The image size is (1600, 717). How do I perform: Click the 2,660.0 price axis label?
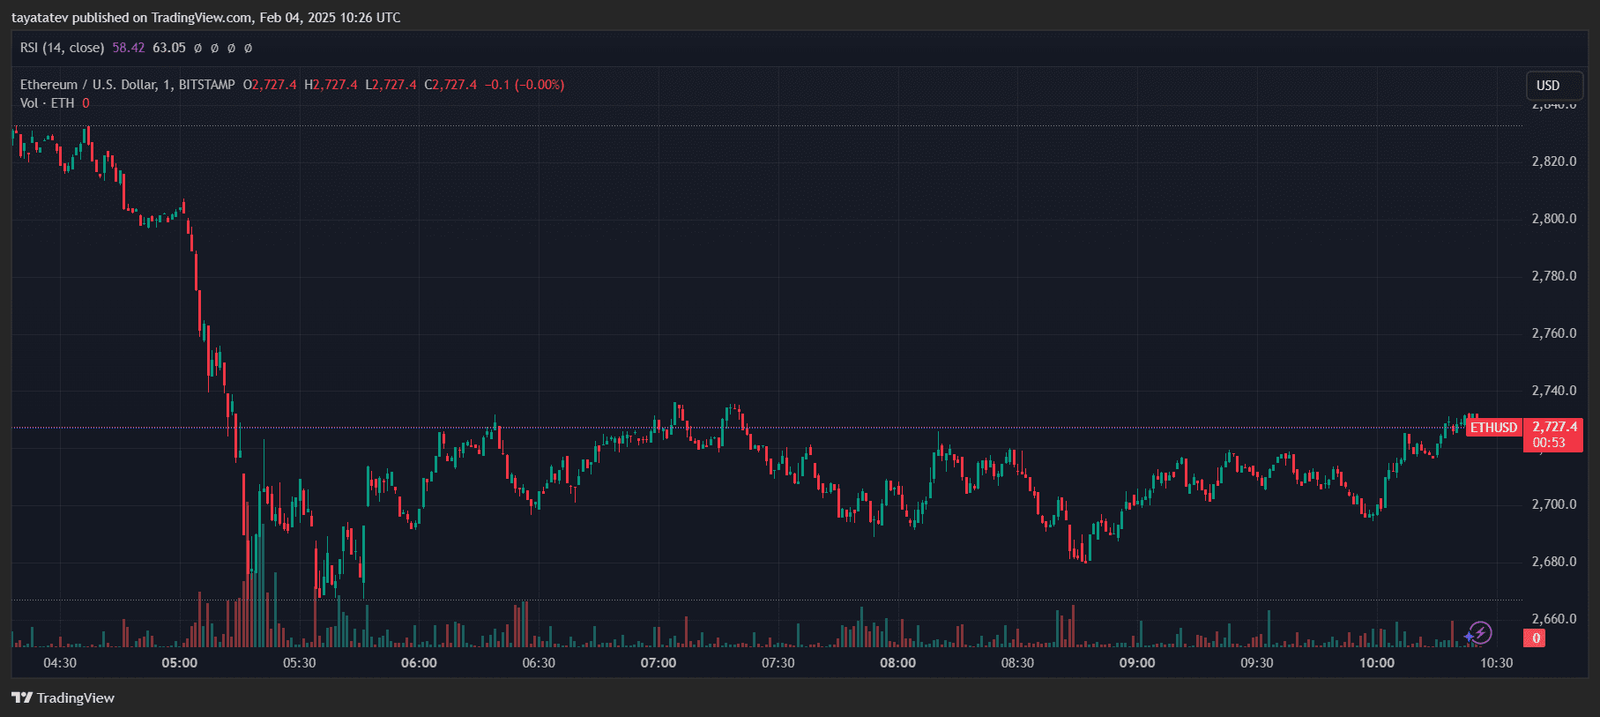tap(1554, 619)
